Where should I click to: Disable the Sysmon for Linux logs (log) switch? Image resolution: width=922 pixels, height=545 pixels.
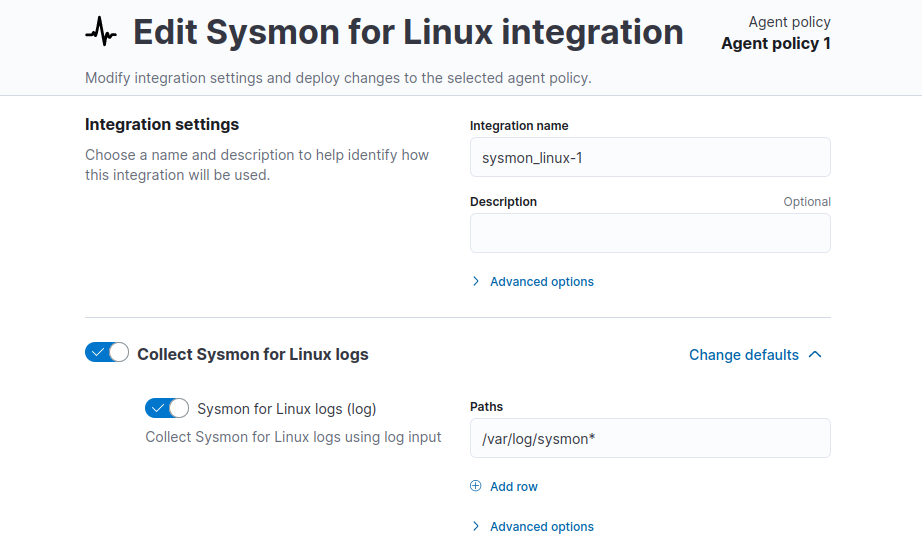(167, 408)
